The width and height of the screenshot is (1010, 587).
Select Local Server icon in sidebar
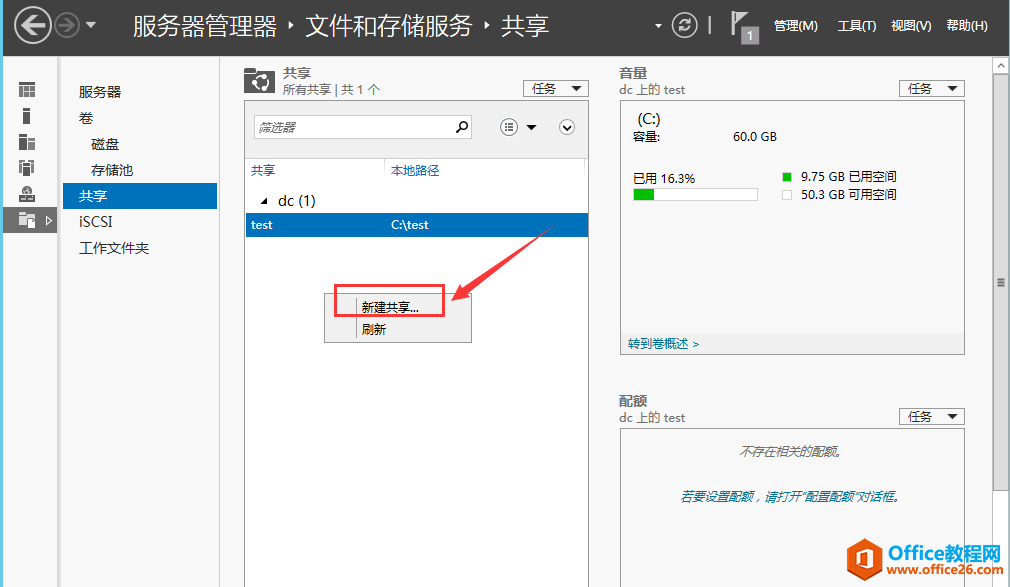27,116
